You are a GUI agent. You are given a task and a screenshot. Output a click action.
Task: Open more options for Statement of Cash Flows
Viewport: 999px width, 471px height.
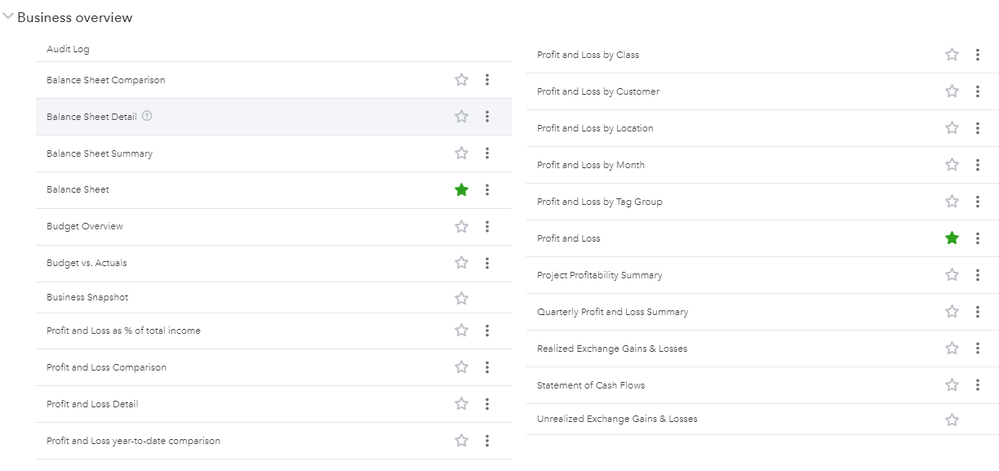tap(977, 385)
